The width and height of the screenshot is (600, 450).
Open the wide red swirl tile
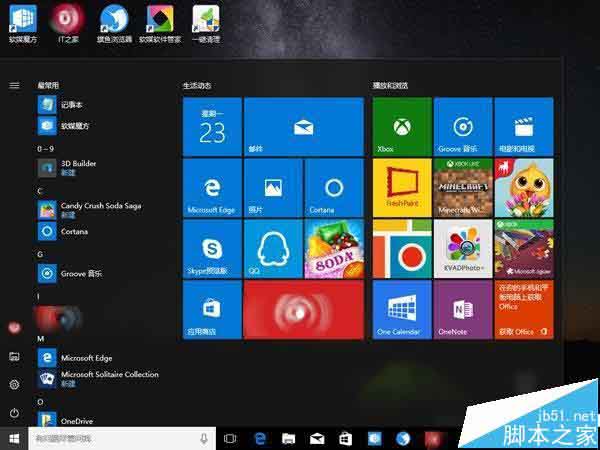click(x=304, y=310)
